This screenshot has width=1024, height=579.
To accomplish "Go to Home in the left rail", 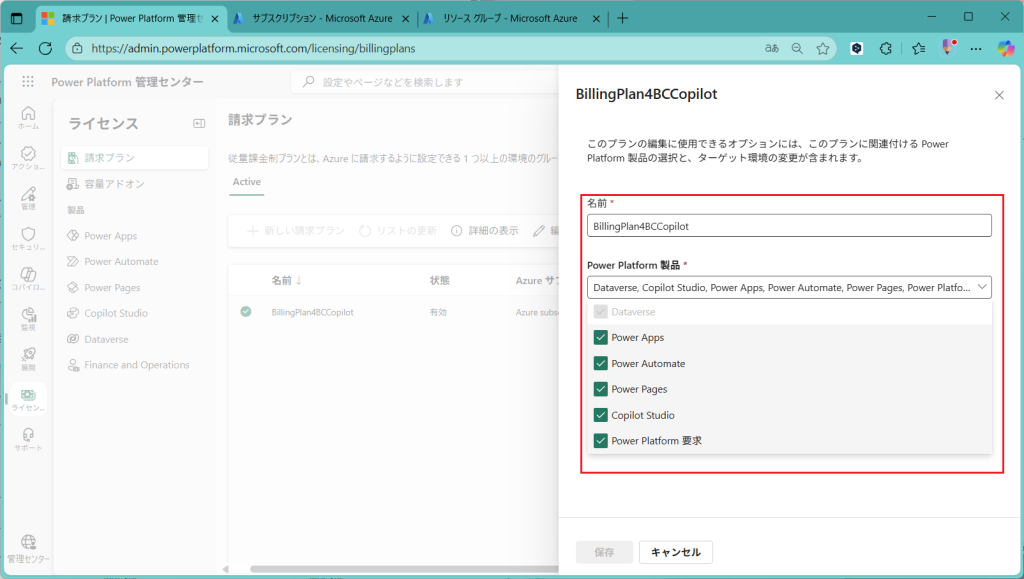I will coord(28,117).
